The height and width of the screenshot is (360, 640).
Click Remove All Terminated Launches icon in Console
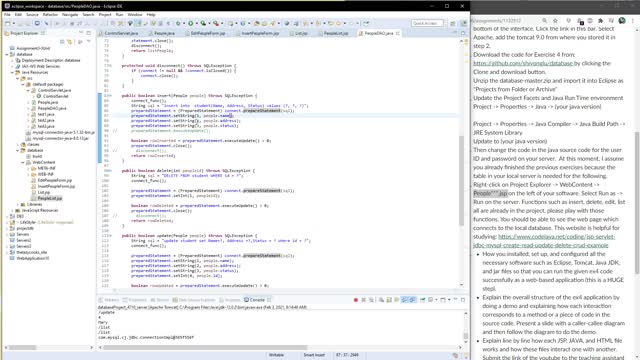coord(371,300)
